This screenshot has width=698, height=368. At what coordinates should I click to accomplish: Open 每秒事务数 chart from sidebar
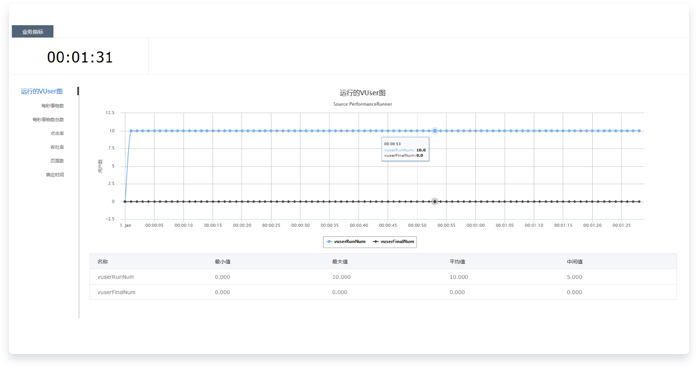pyautogui.click(x=53, y=106)
